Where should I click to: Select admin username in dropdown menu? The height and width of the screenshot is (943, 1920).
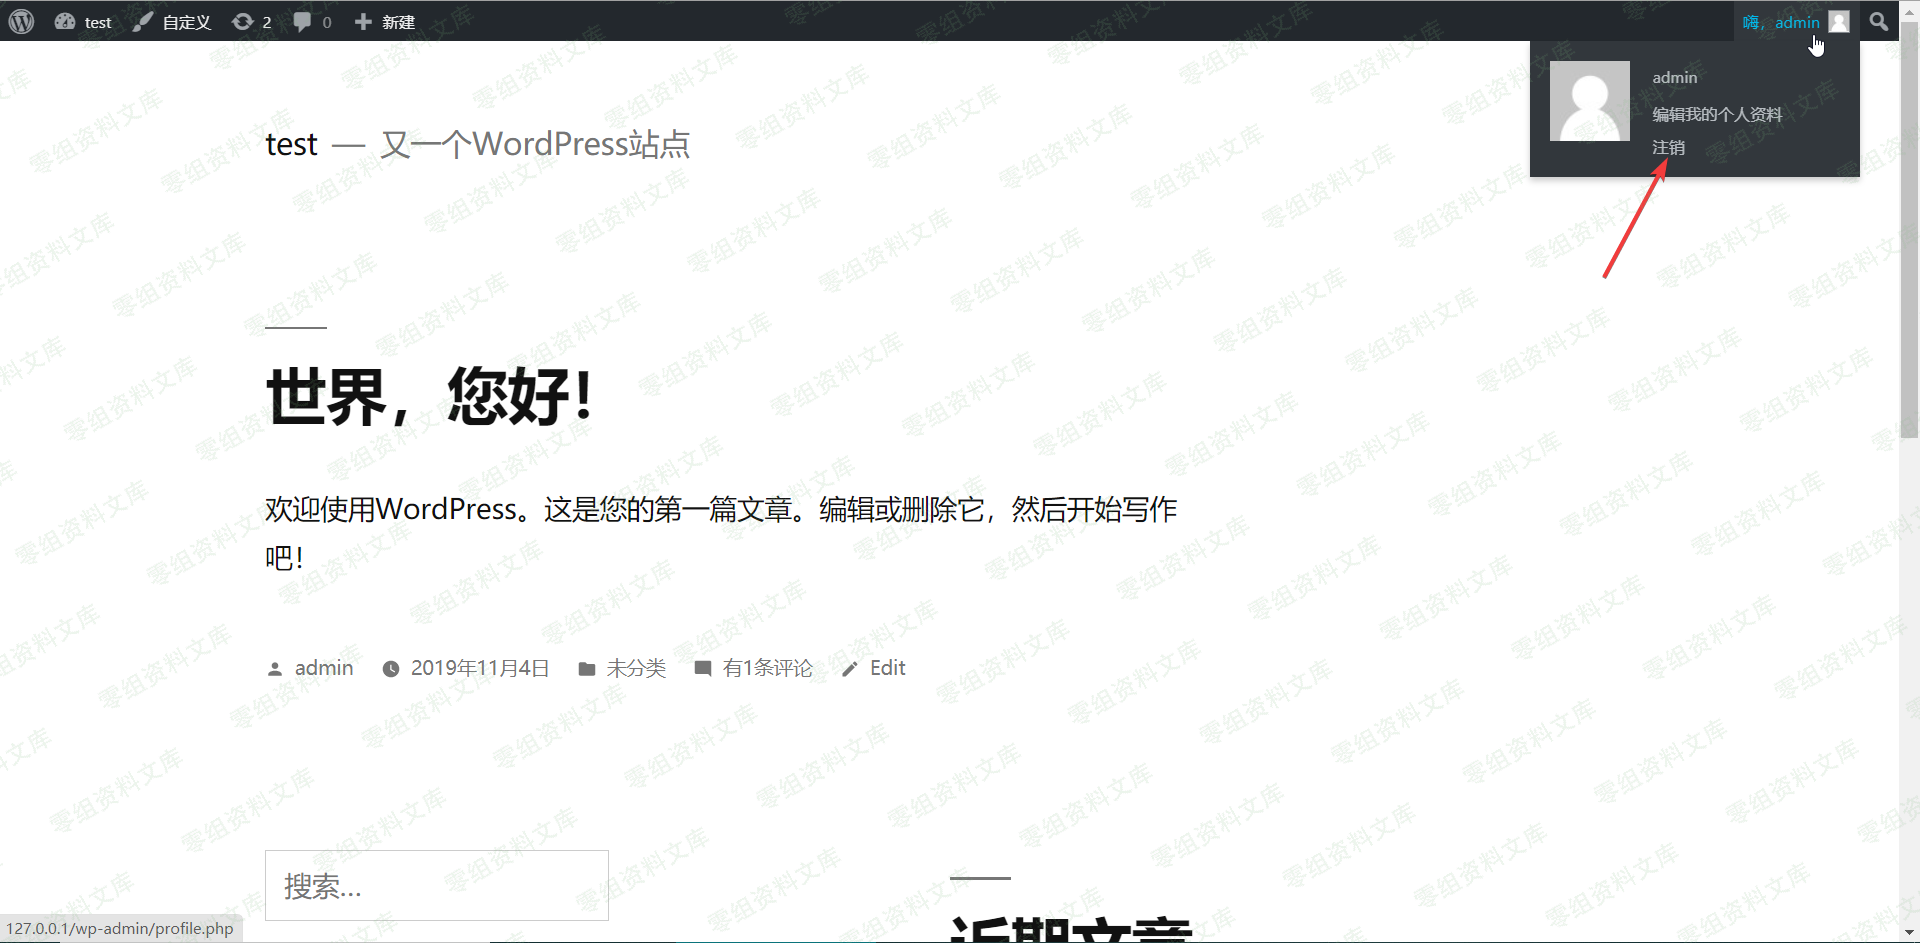(x=1674, y=78)
